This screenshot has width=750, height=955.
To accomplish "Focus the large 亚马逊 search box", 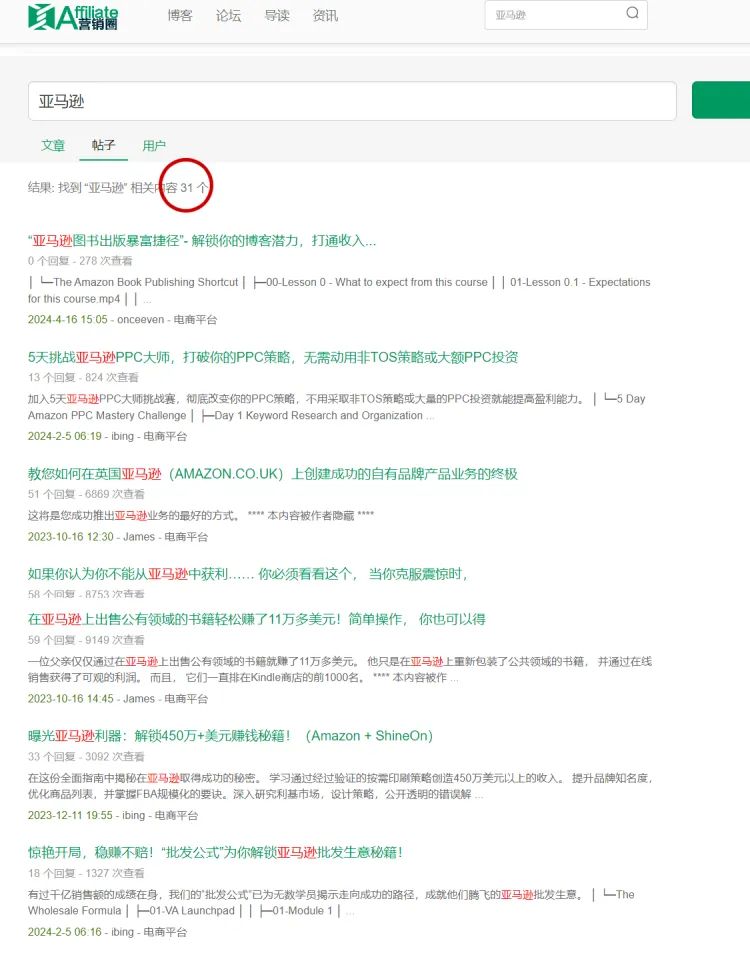I will 352,101.
